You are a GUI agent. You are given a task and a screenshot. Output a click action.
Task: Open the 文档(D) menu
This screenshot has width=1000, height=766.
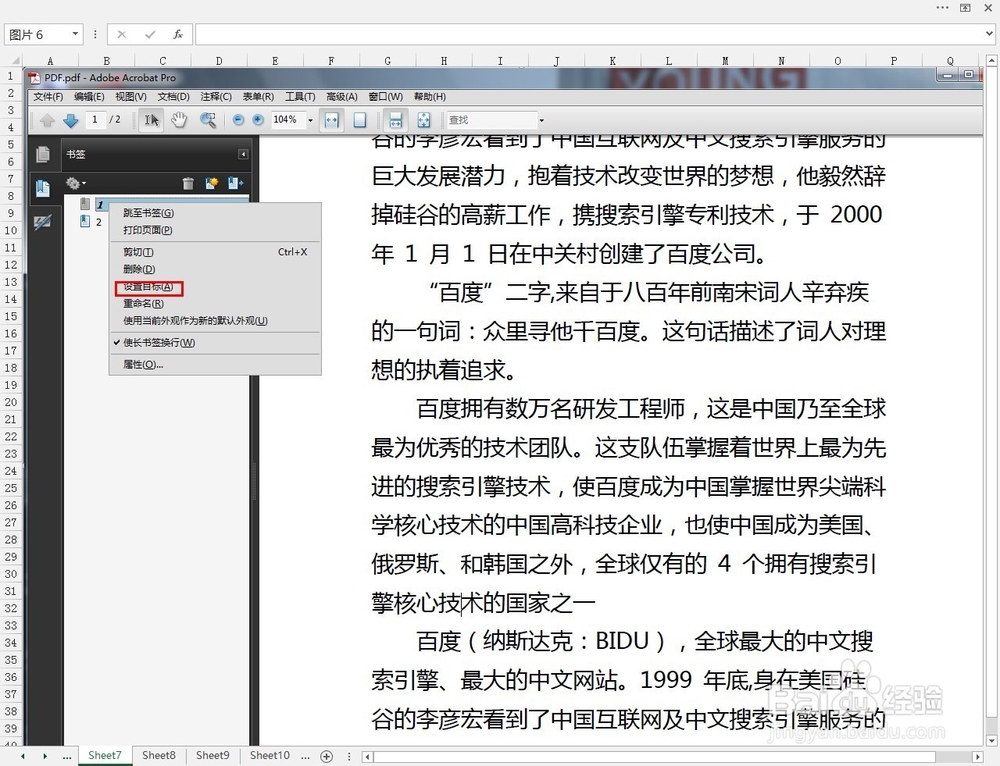pyautogui.click(x=173, y=97)
